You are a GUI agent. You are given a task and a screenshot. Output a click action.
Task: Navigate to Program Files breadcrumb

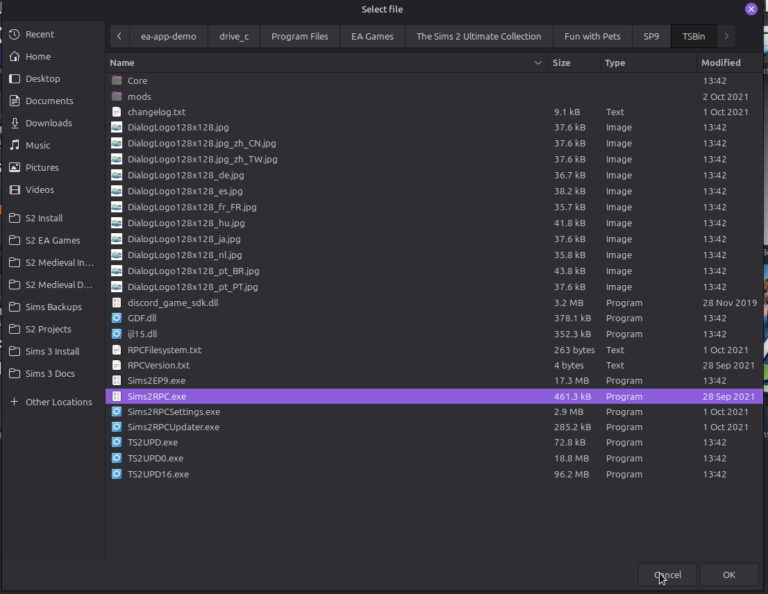click(299, 37)
